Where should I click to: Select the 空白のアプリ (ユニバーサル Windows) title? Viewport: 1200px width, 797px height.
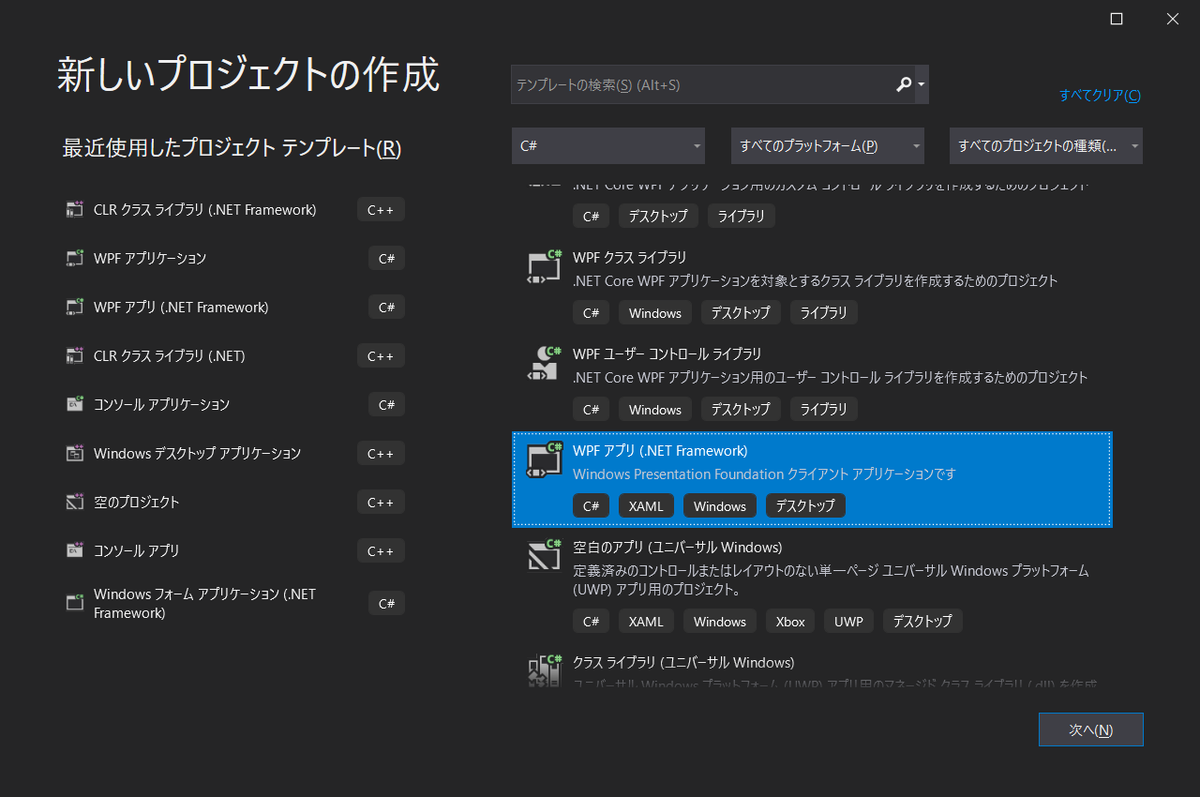[677, 547]
